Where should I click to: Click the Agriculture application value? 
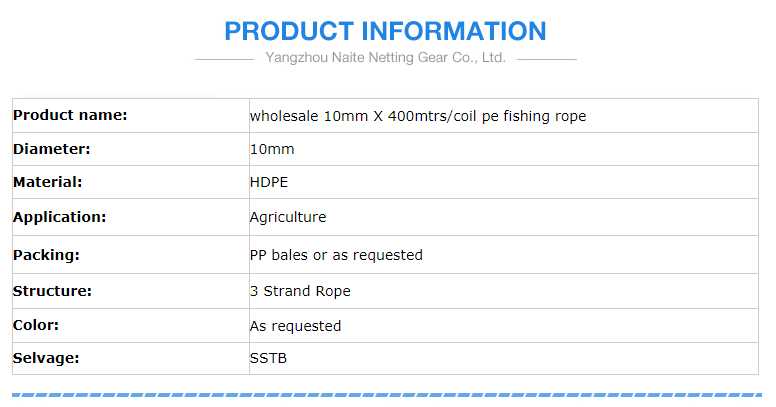pos(287,217)
